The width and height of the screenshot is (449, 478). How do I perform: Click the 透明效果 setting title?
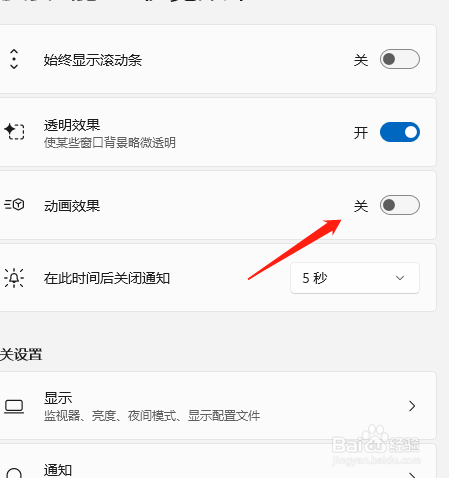[x=72, y=125]
